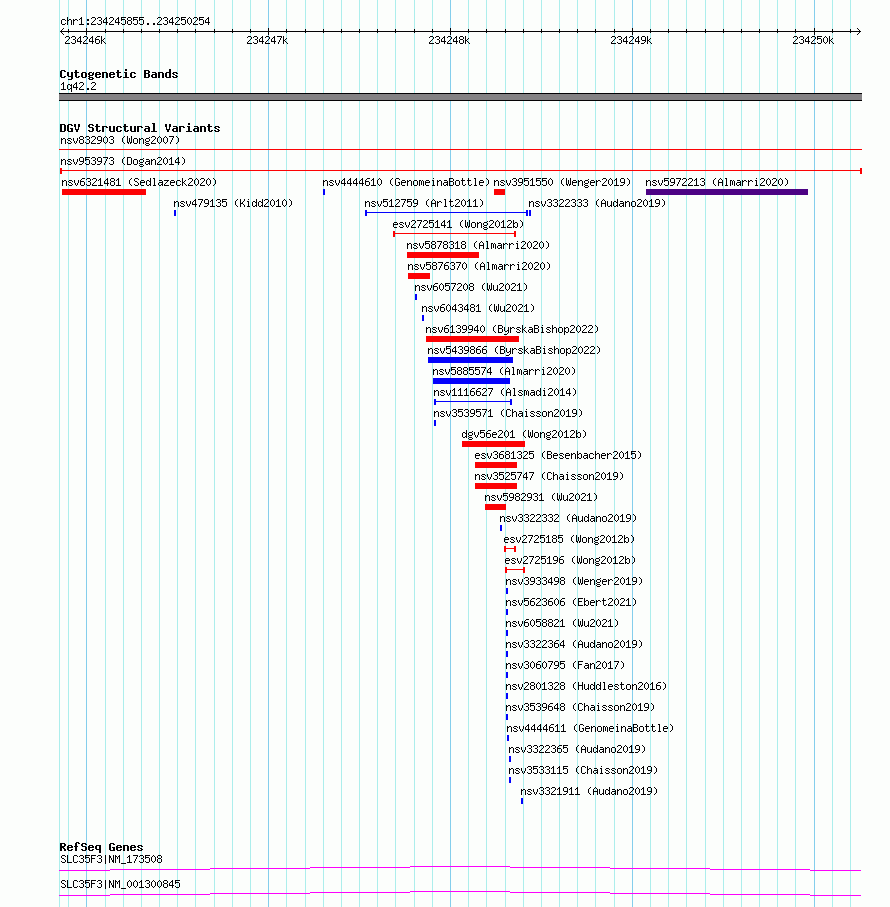This screenshot has height=907, width=890.
Task: Click the 234247k ruler tick label
Action: (x=267, y=40)
